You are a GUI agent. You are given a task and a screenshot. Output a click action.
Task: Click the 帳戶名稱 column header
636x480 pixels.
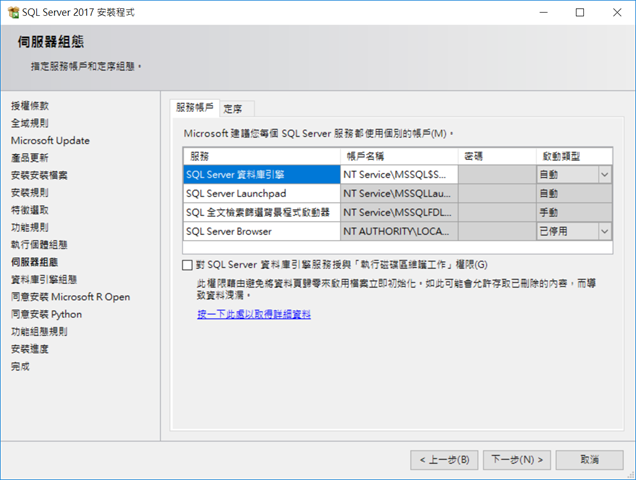(x=399, y=156)
